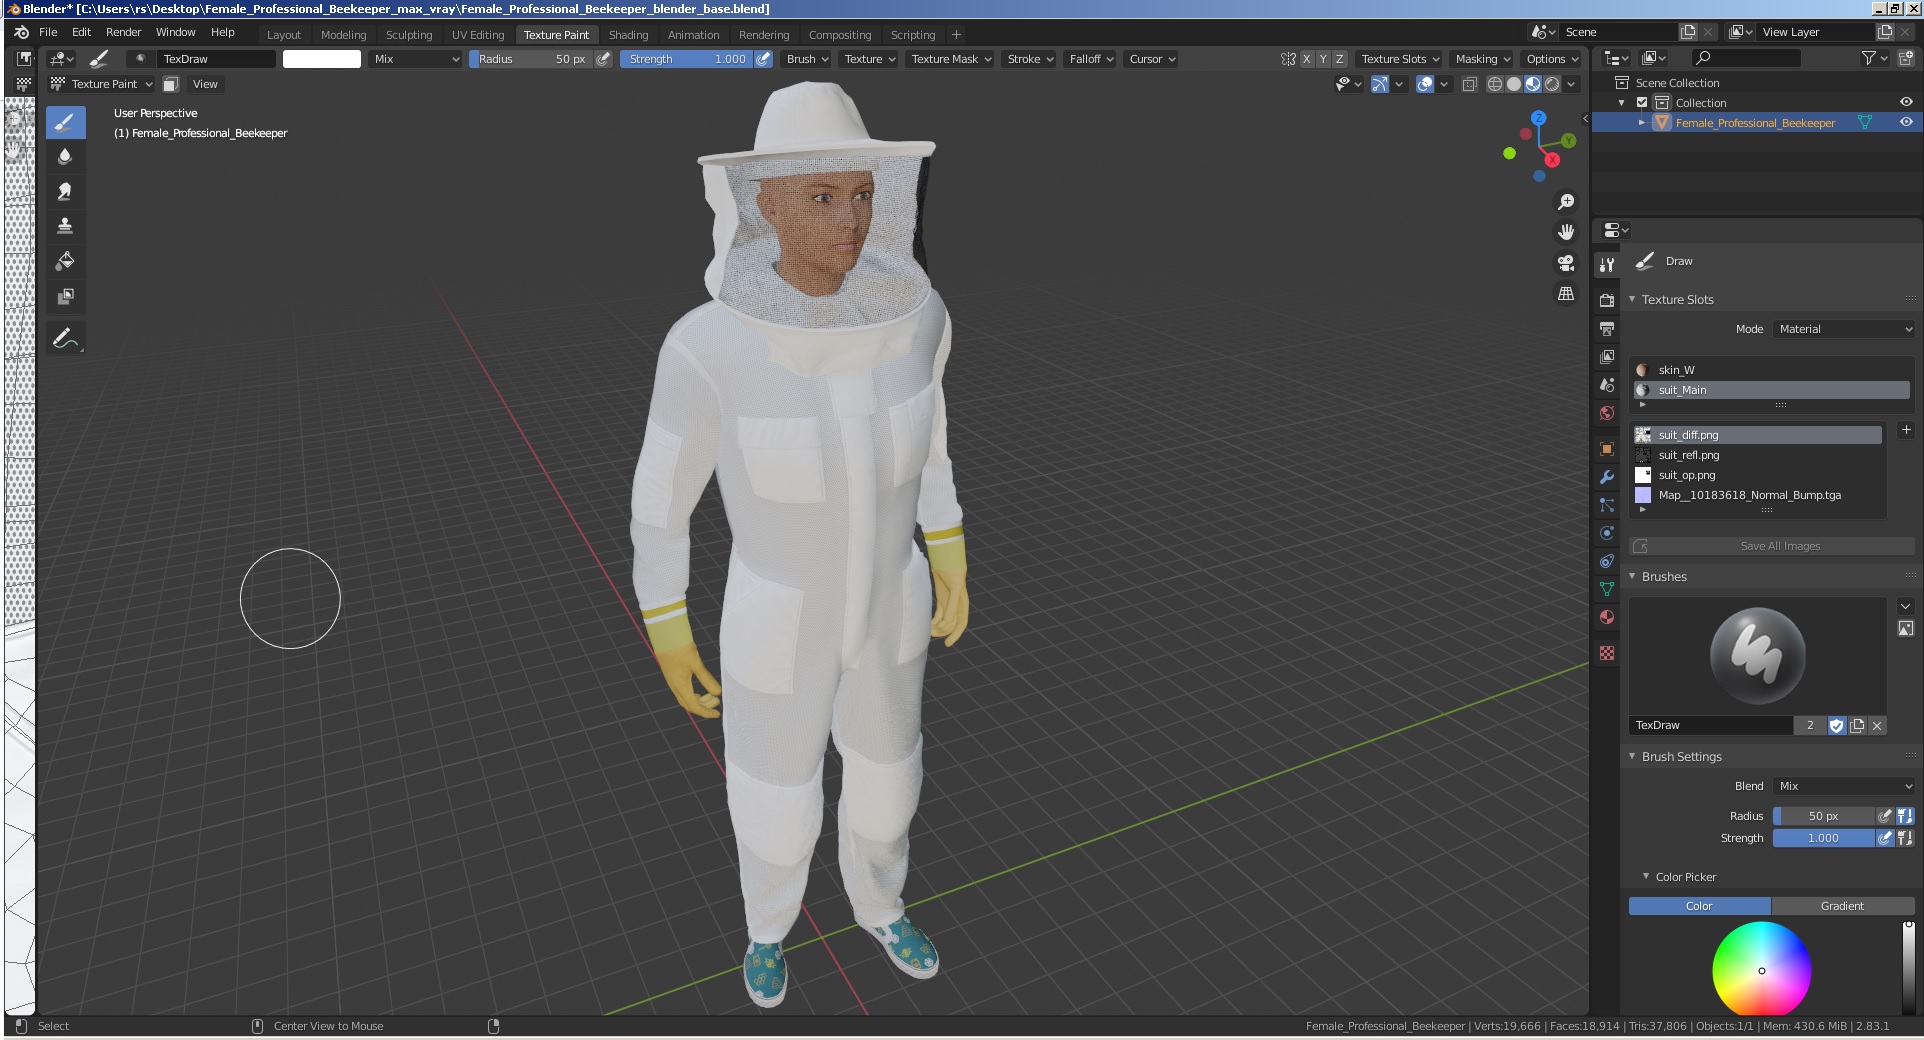Open the Mode Material dropdown
1924x1040 pixels.
(1844, 329)
